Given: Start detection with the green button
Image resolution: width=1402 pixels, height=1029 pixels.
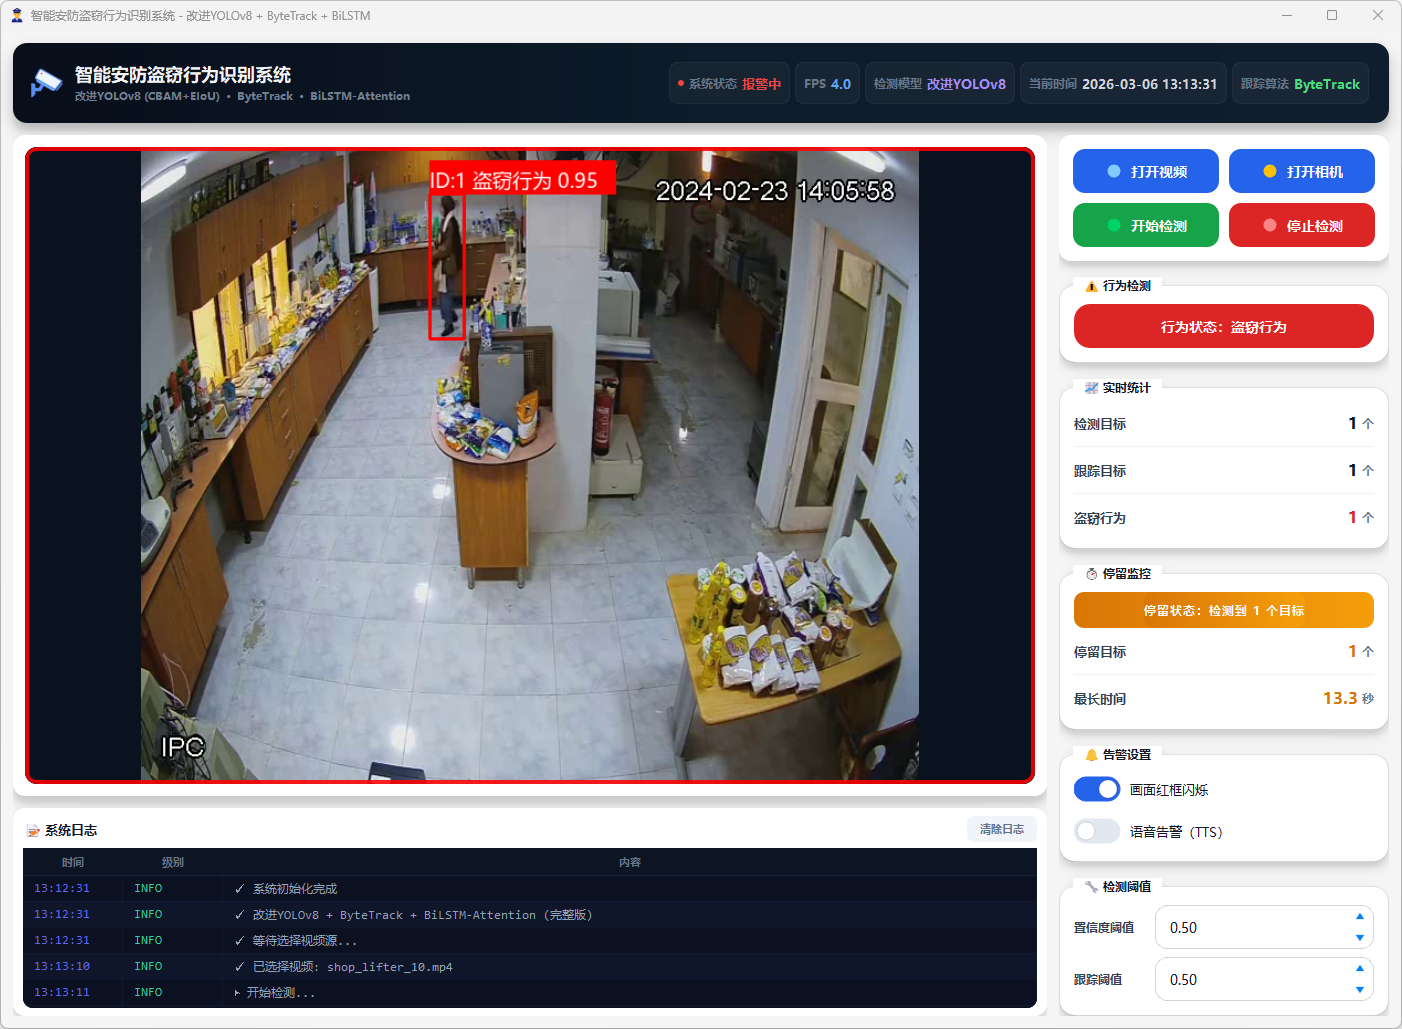Looking at the screenshot, I should coord(1145,225).
